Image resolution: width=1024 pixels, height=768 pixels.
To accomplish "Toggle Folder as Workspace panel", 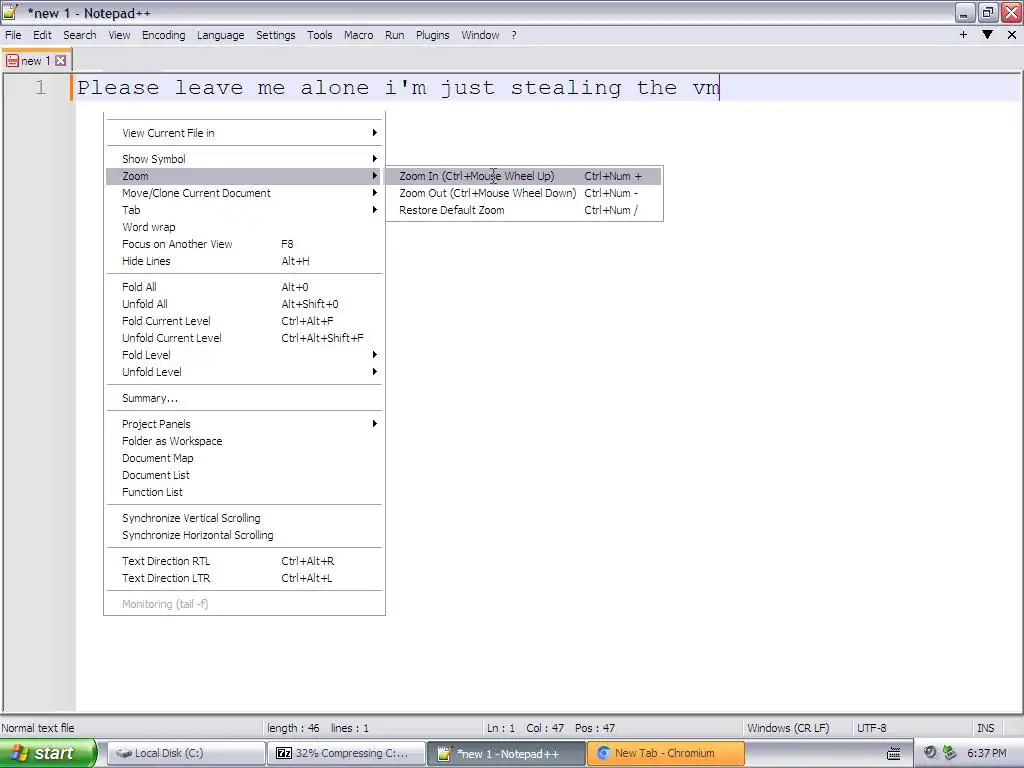I will click(x=244, y=441).
